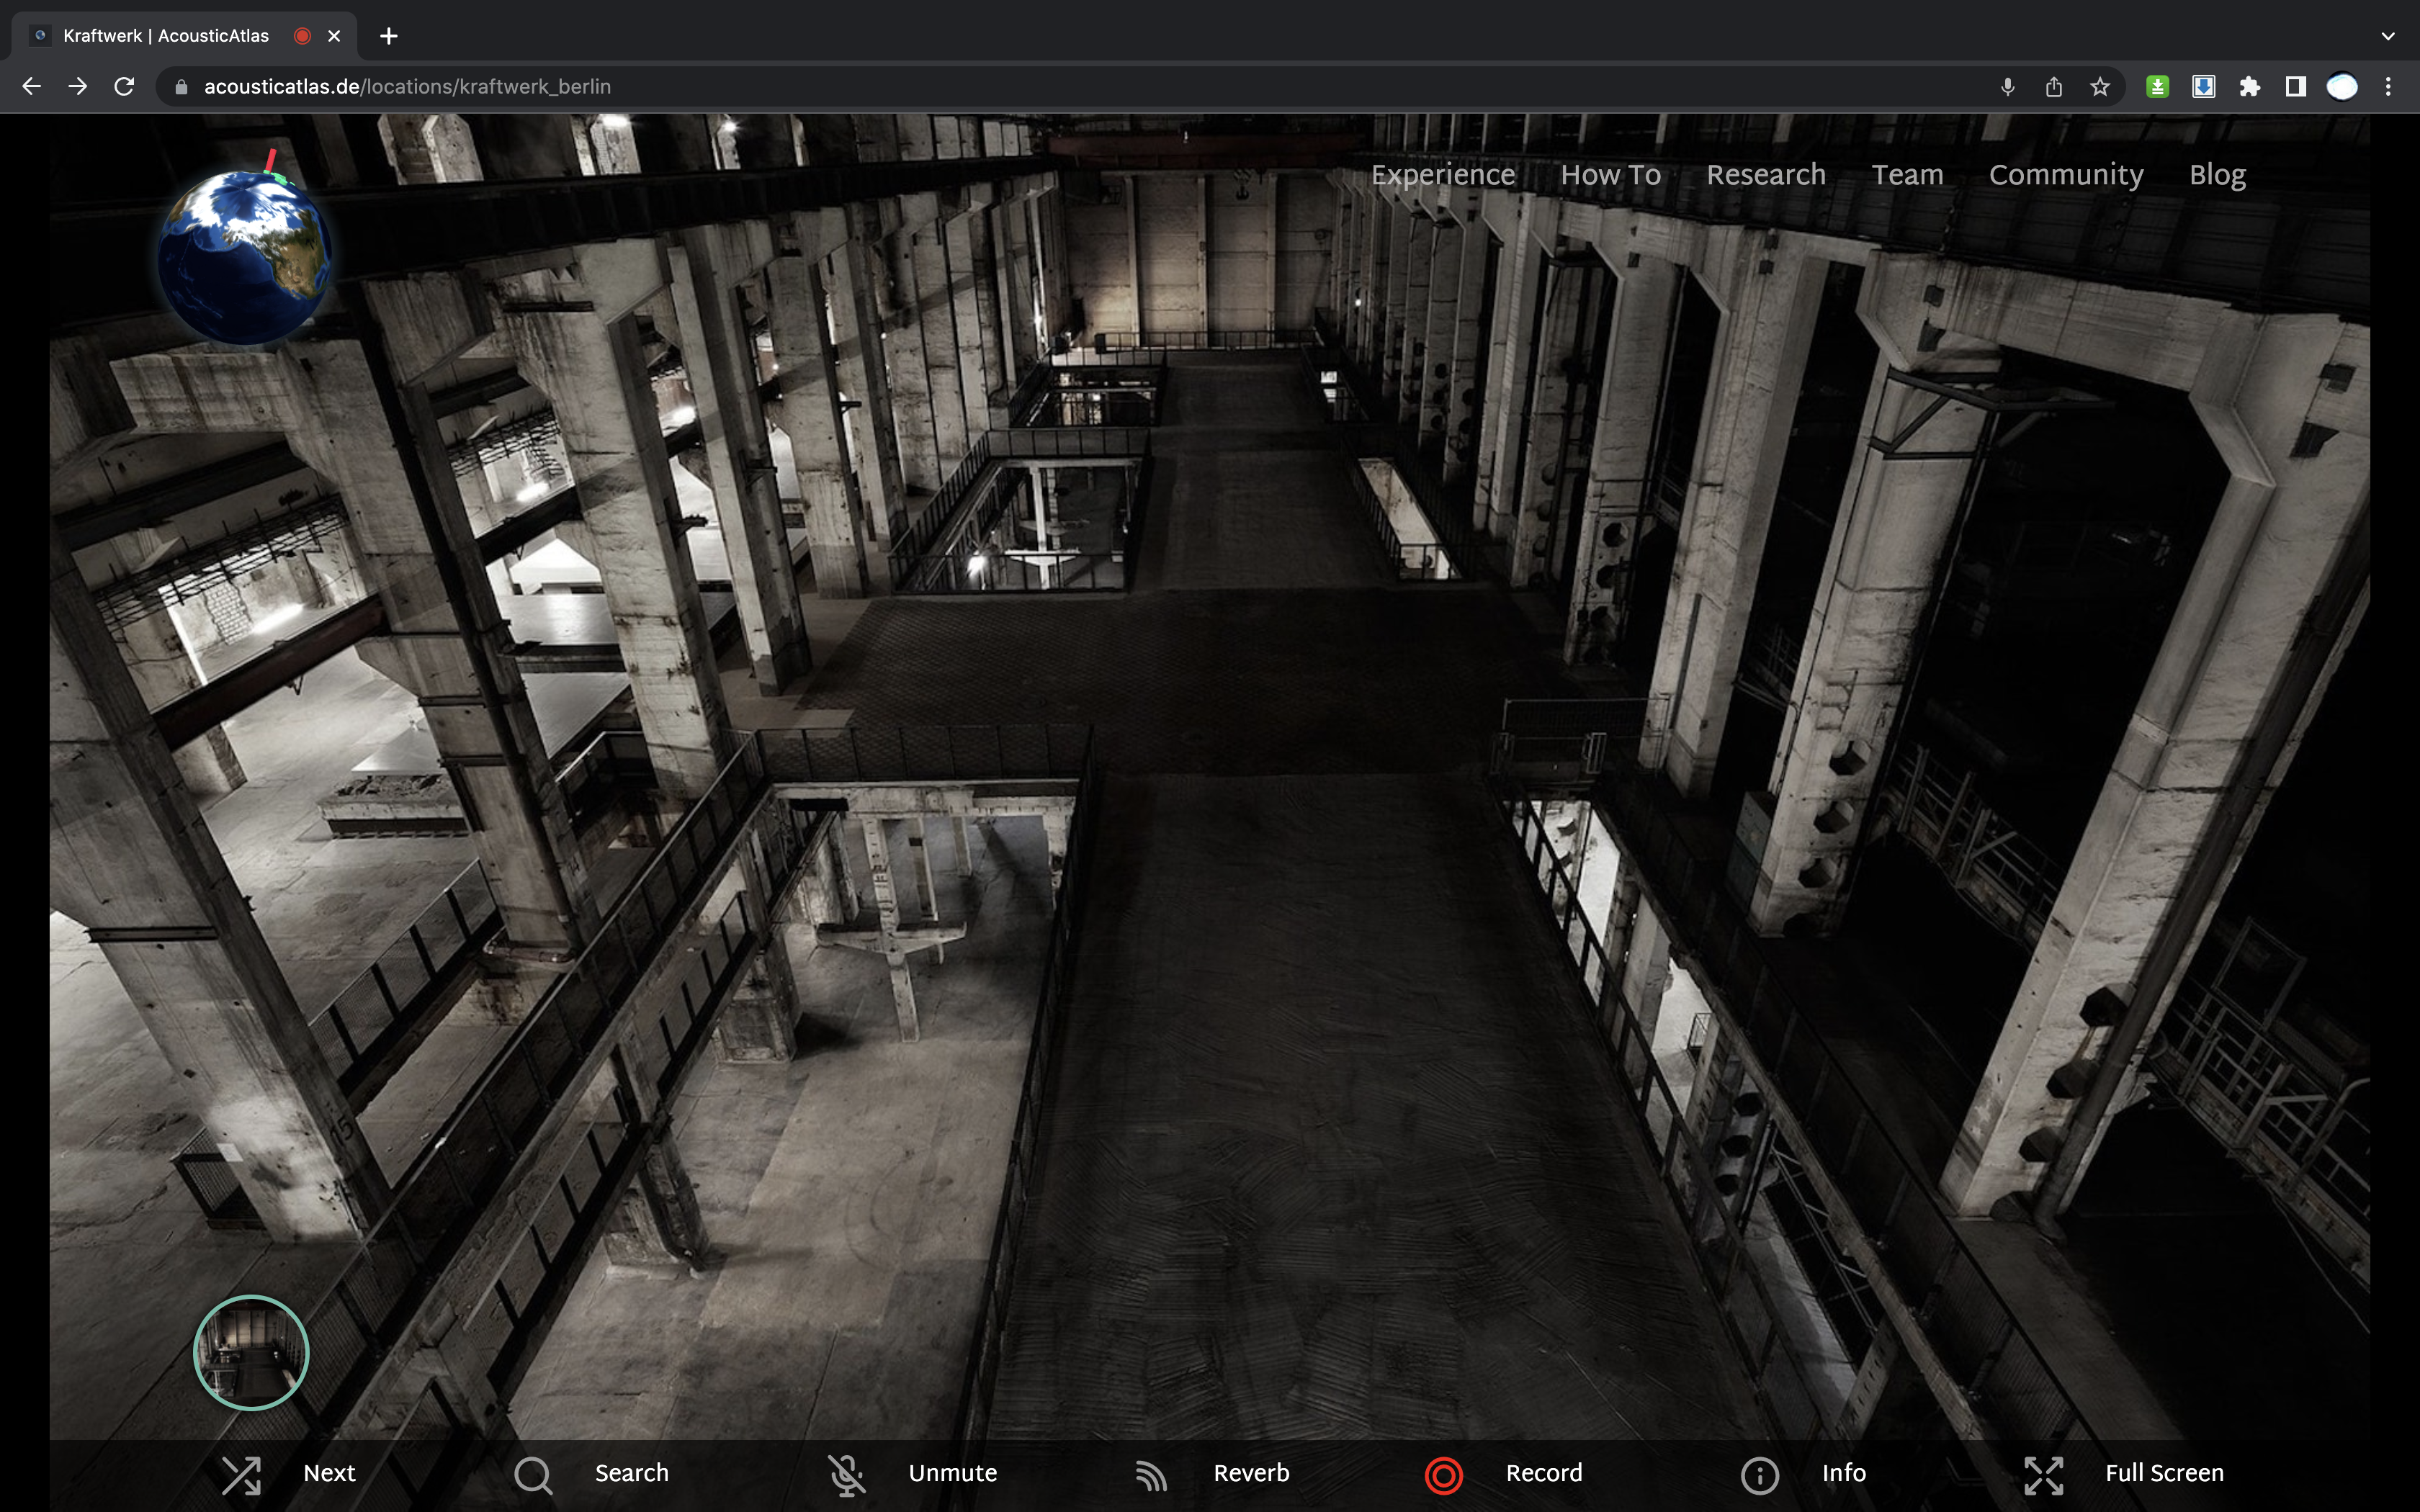The image size is (2420, 1512).
Task: Select the circular Kraftwerk location thumbnail
Action: (251, 1352)
